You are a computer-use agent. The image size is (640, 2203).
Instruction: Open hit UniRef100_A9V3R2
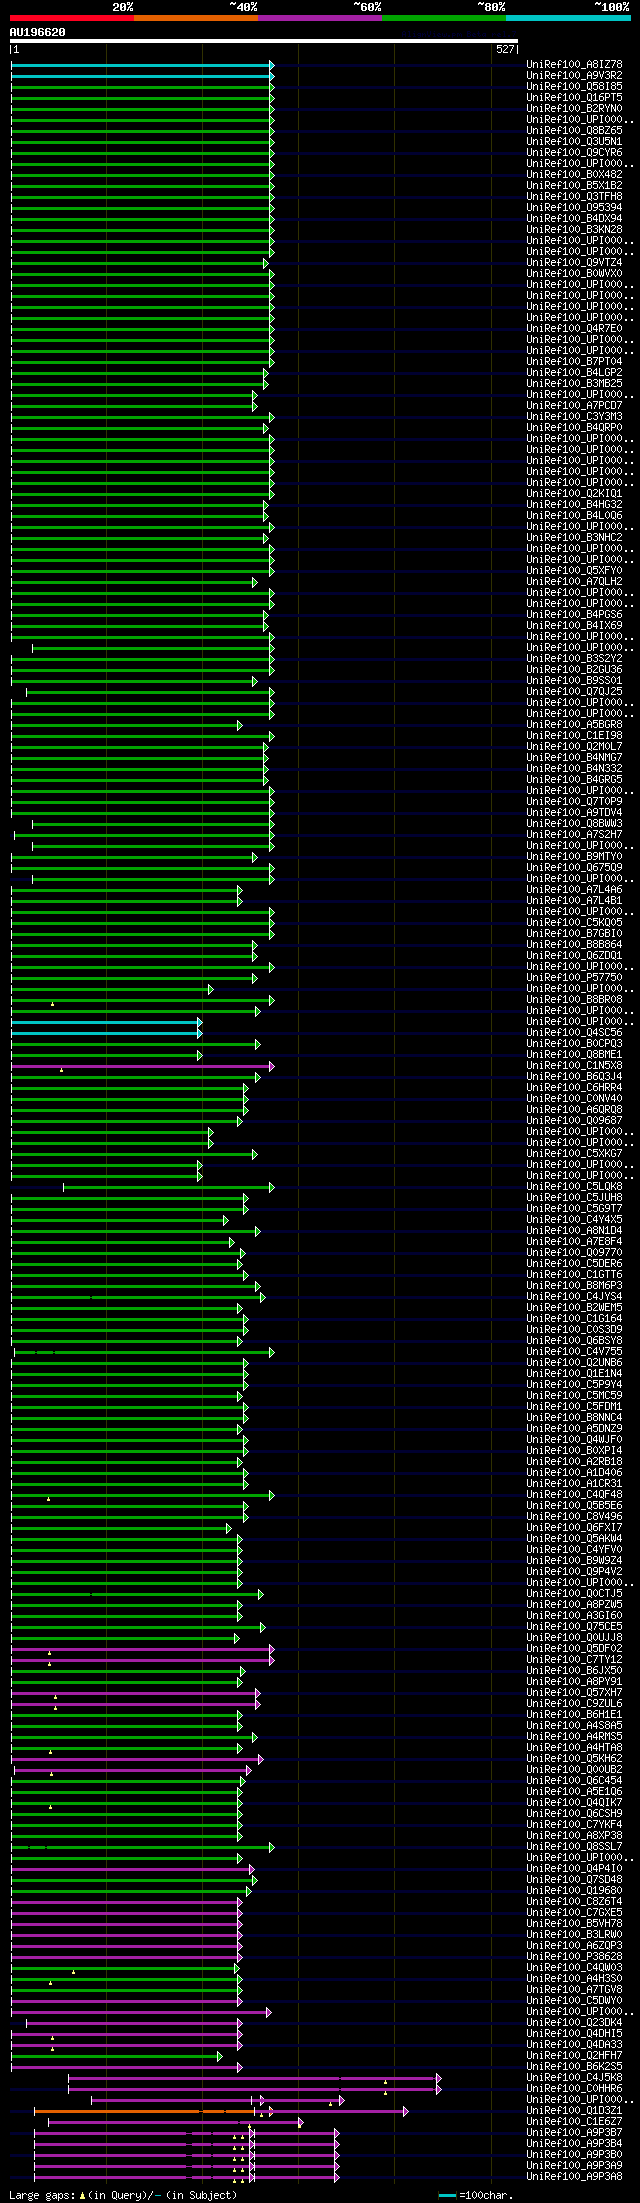(x=574, y=75)
